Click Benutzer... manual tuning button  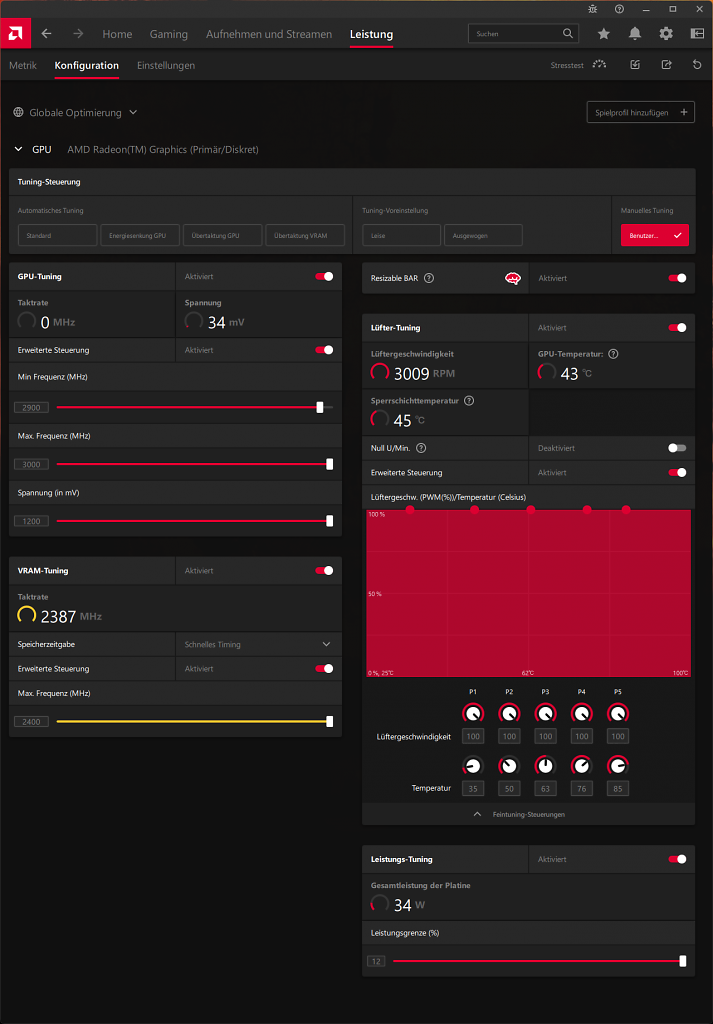tap(655, 235)
